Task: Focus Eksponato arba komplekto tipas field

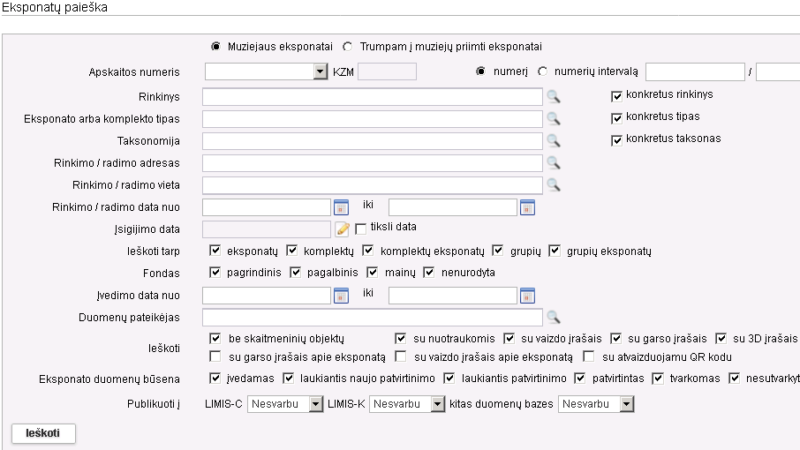Action: click(x=372, y=118)
